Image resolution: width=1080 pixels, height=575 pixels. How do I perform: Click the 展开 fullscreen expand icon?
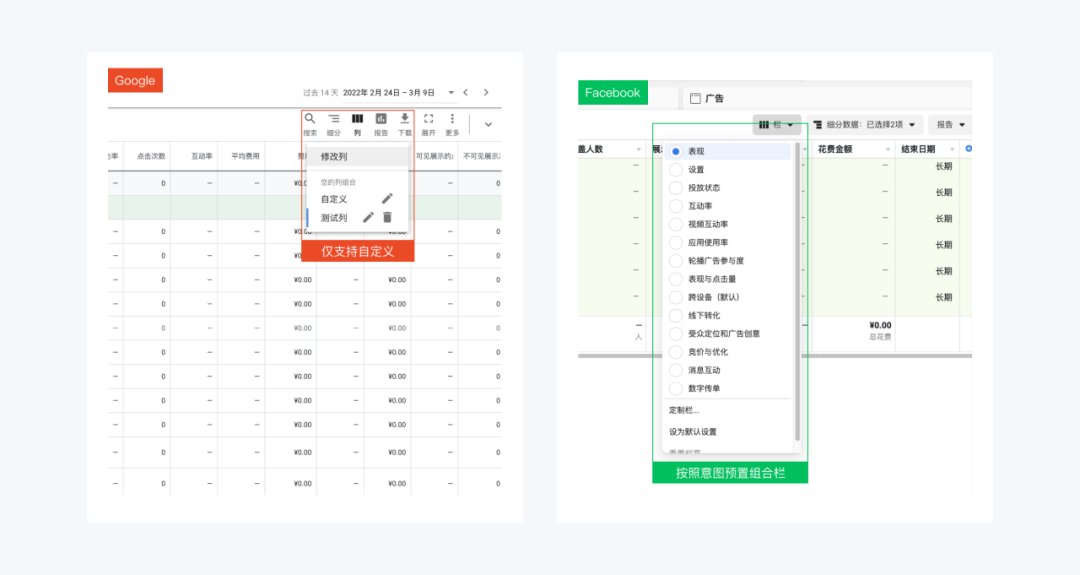(428, 120)
